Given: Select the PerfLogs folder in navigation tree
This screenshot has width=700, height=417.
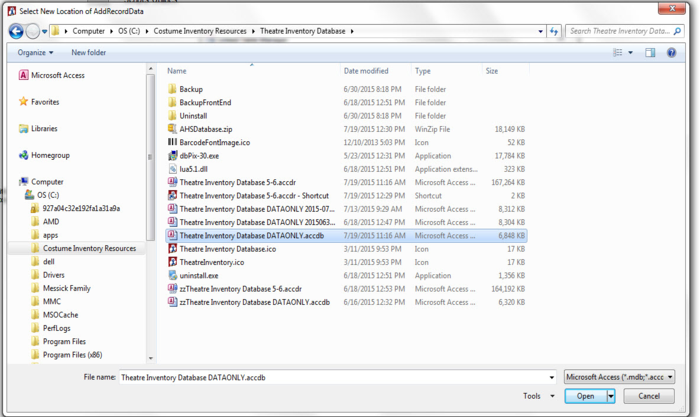Looking at the screenshot, I should tap(51, 328).
